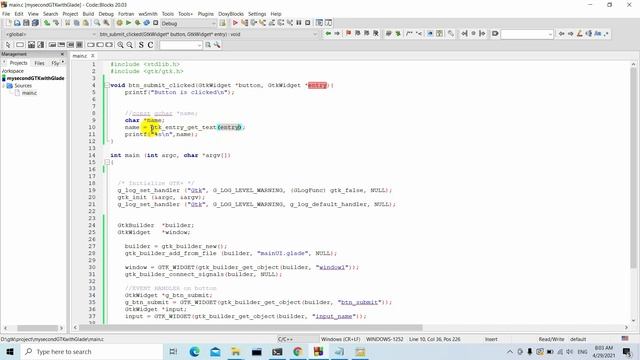The height and width of the screenshot is (360, 640).
Task: Pause debugger toolbar icon
Action: [x=299, y=23]
